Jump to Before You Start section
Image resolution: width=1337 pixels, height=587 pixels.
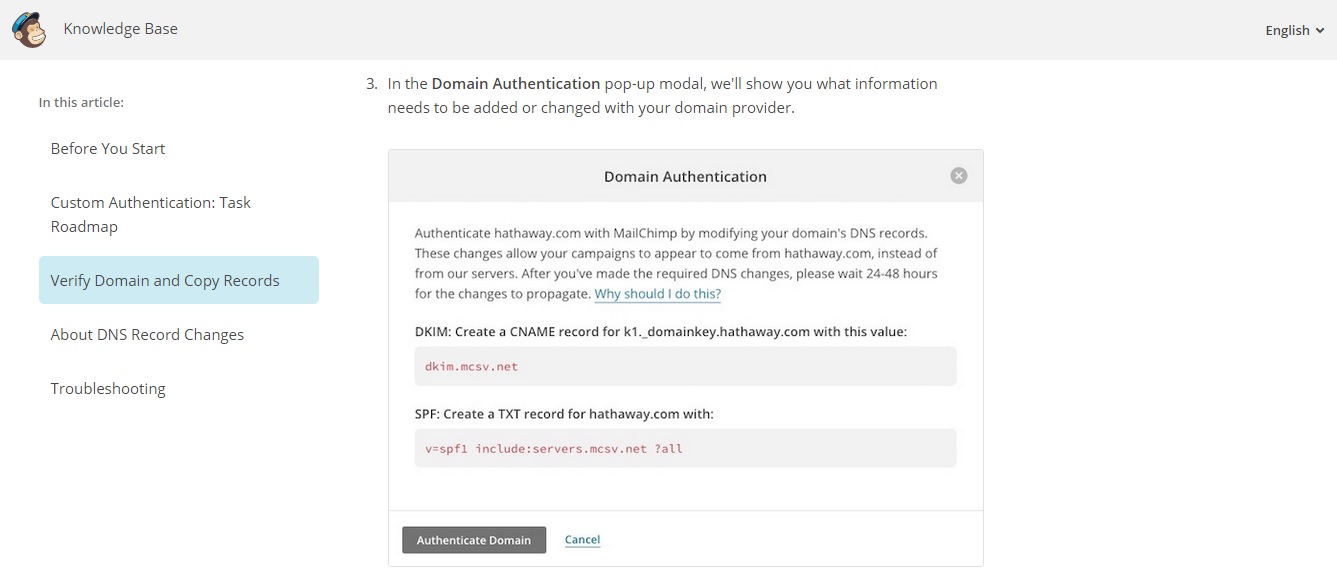[108, 148]
